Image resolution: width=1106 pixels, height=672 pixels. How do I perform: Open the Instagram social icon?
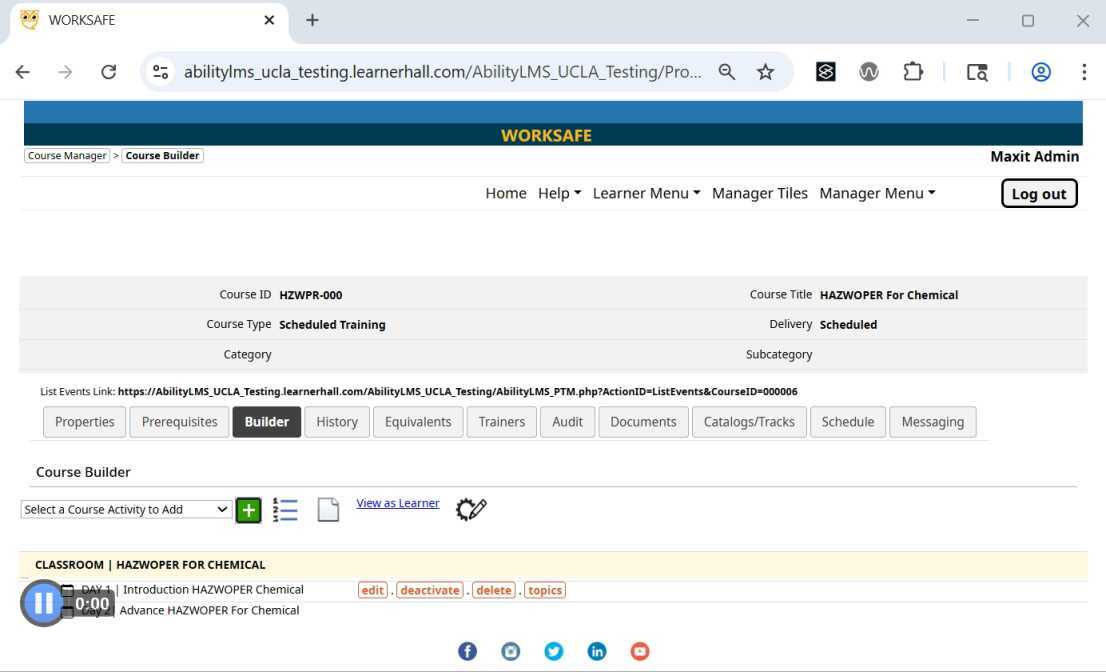coord(511,651)
